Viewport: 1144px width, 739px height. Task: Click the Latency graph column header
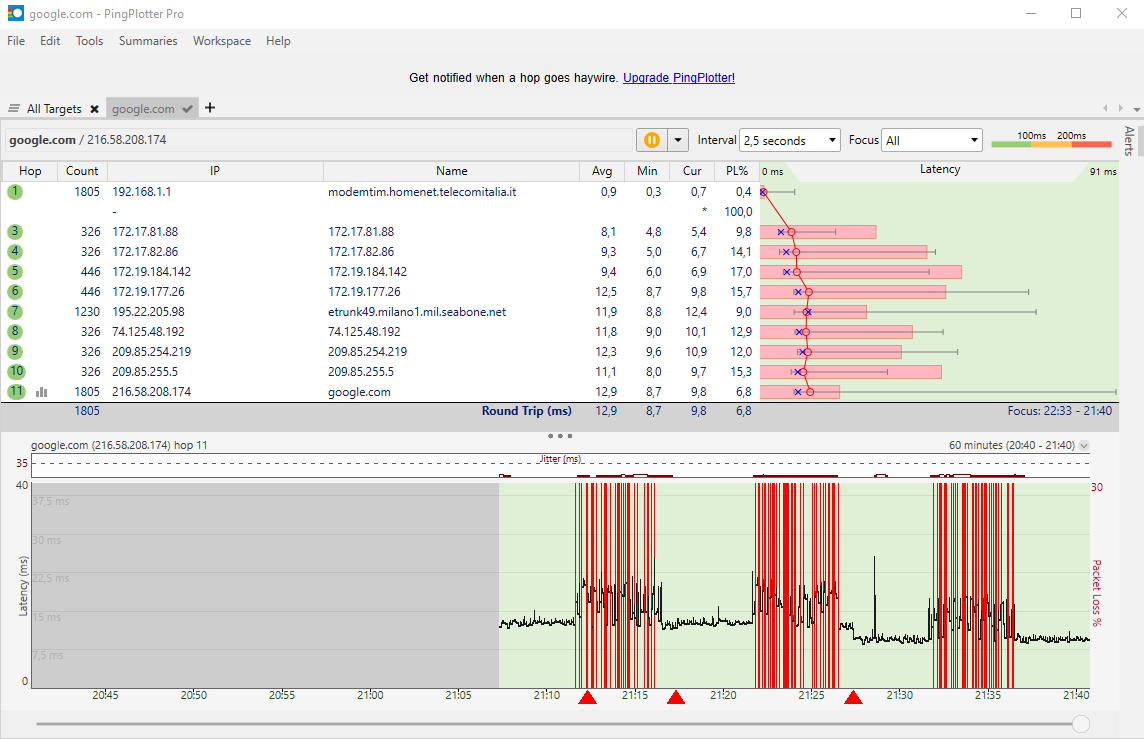click(939, 169)
